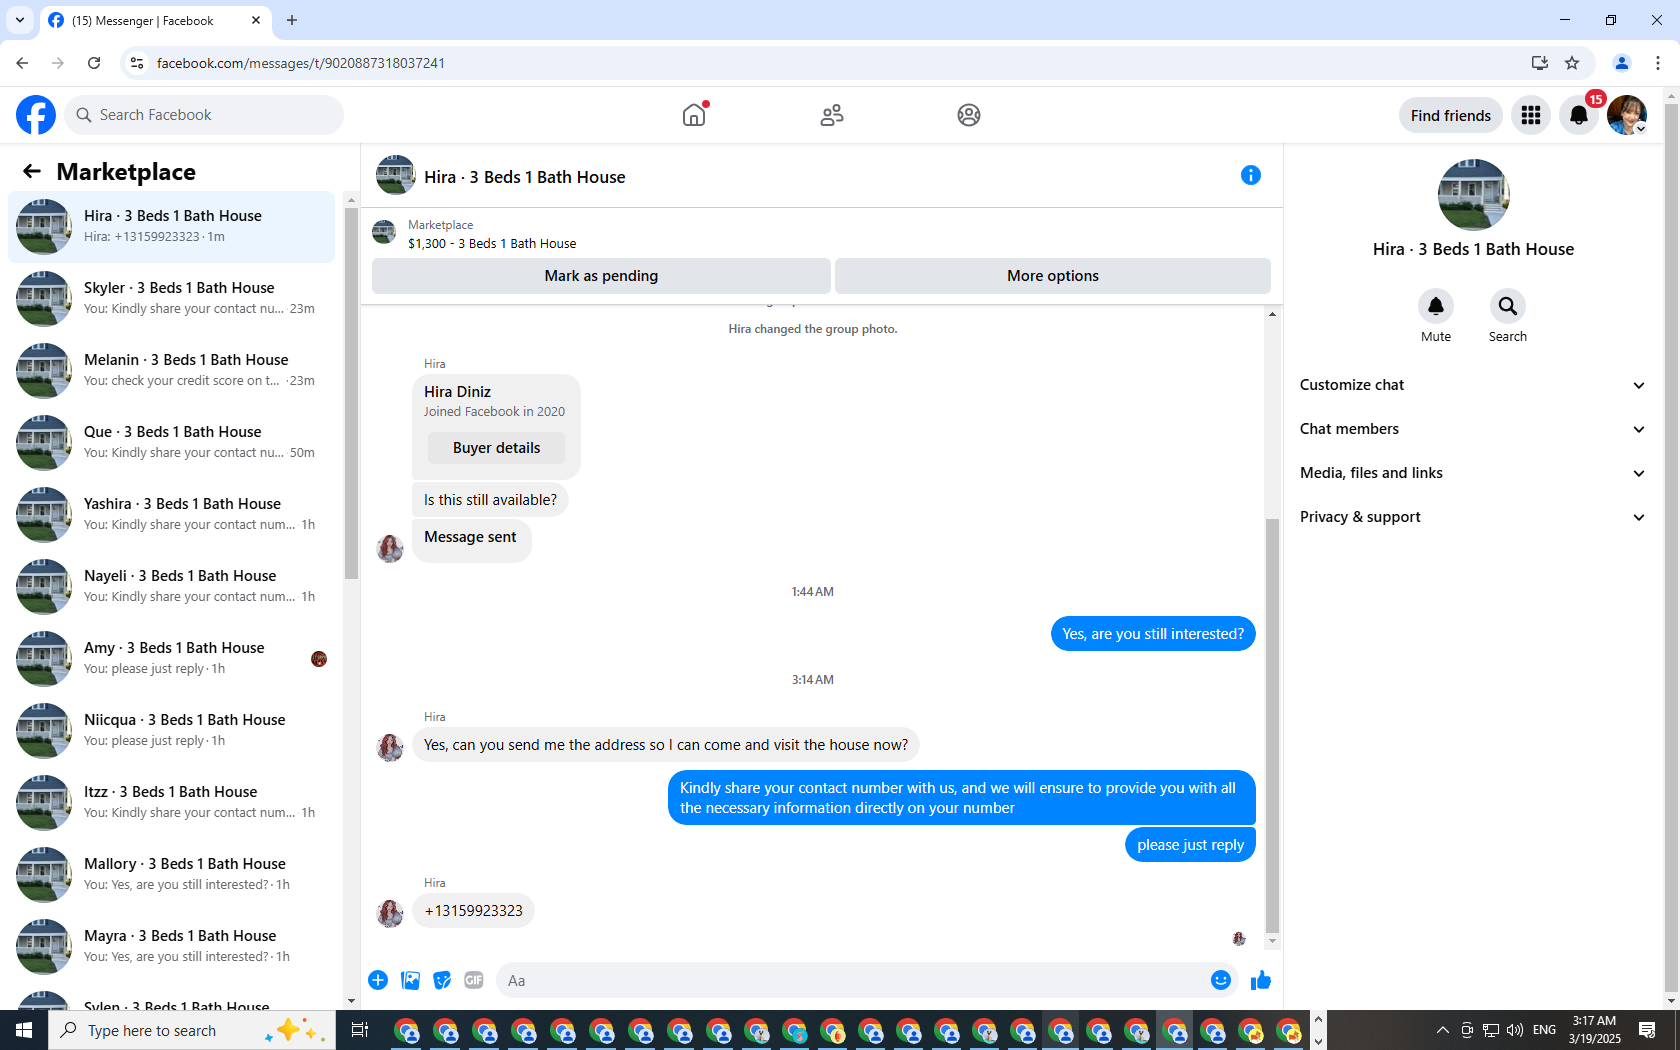View site information icon in address bar
Viewport: 1680px width, 1050px height.
tap(137, 63)
